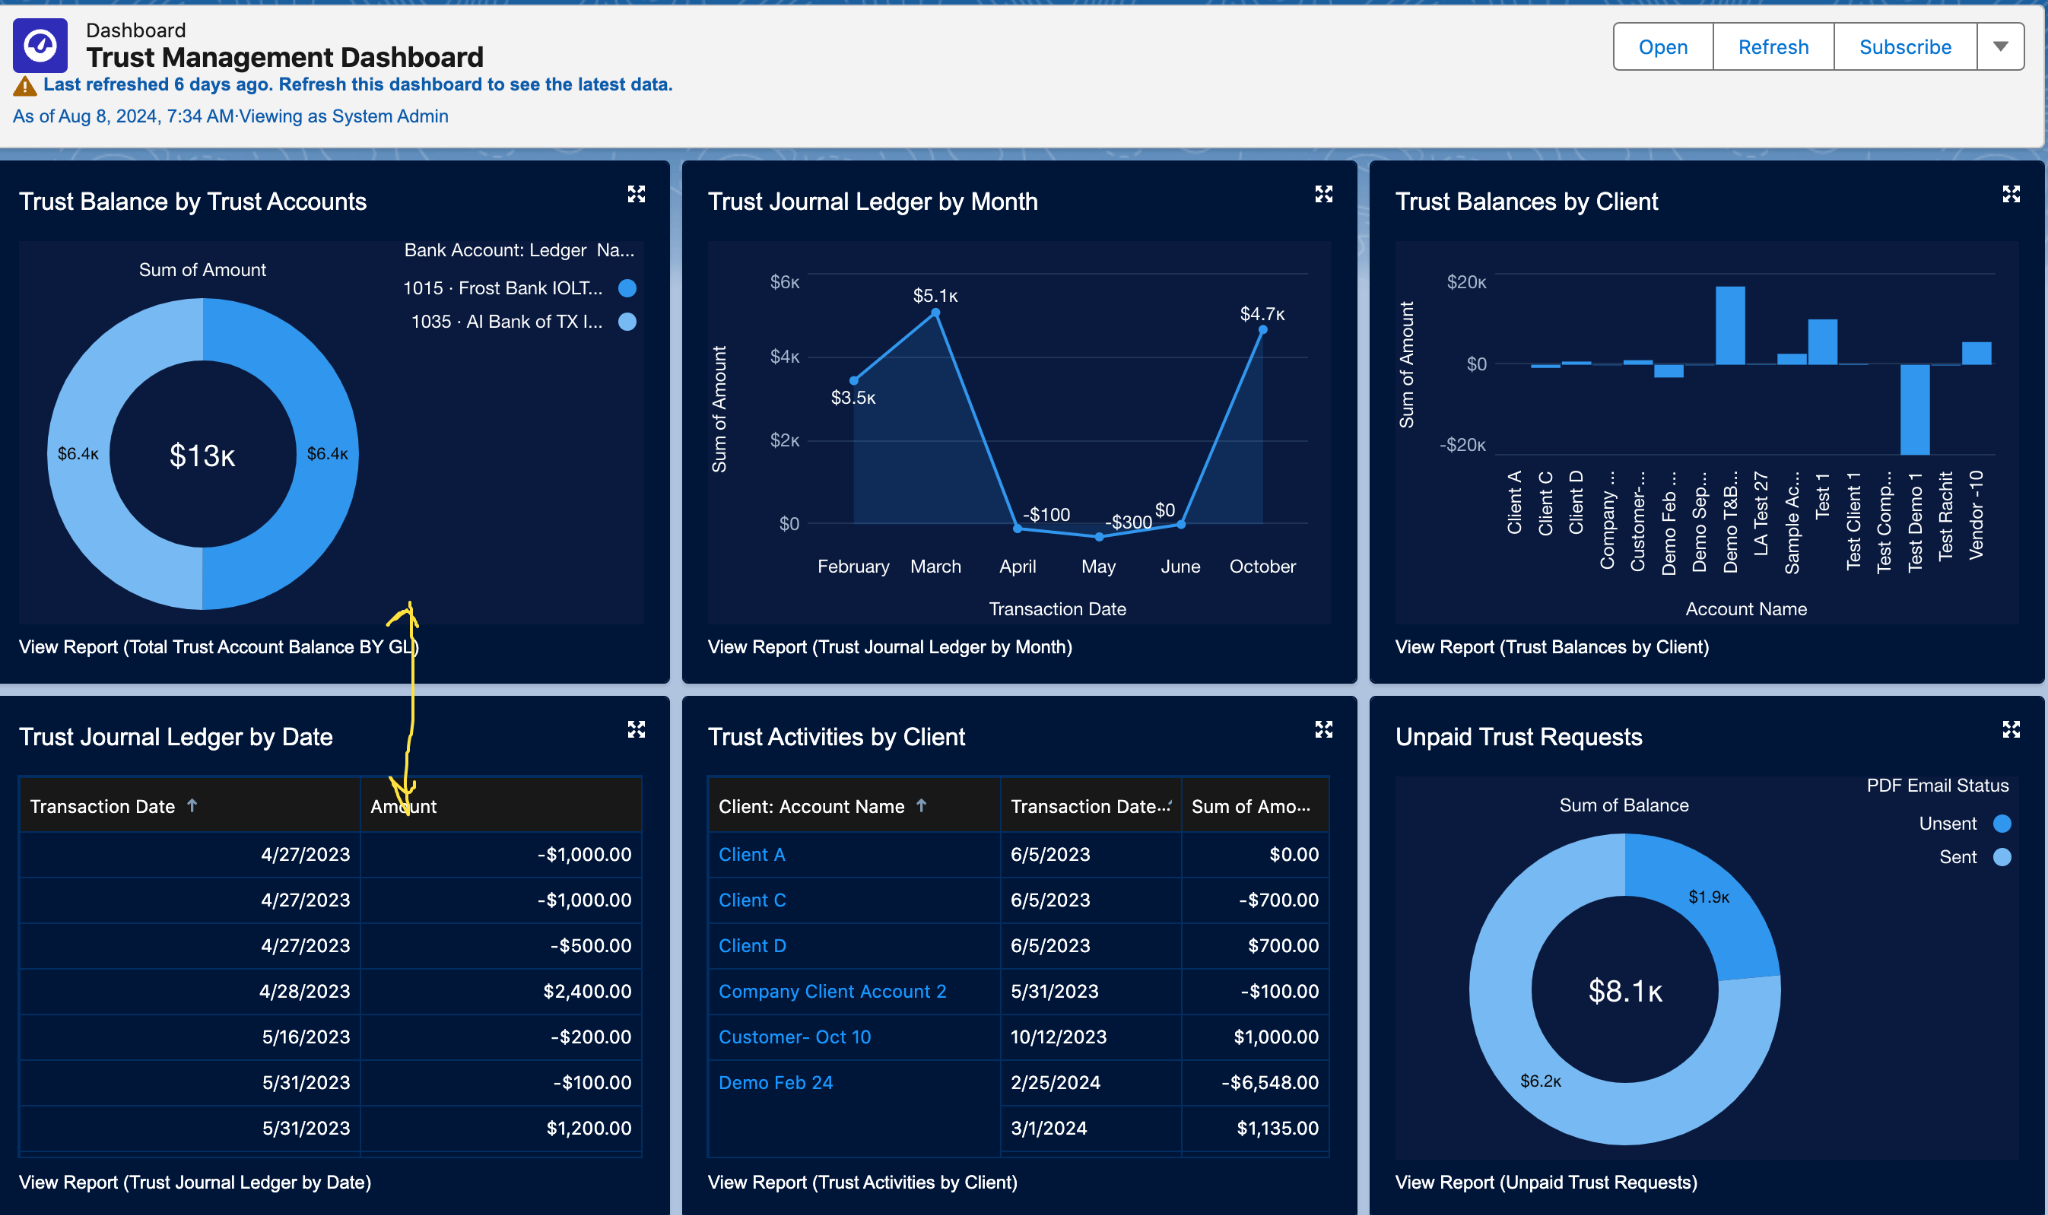Click the Refresh button
Image resolution: width=2048 pixels, height=1215 pixels.
[1773, 47]
